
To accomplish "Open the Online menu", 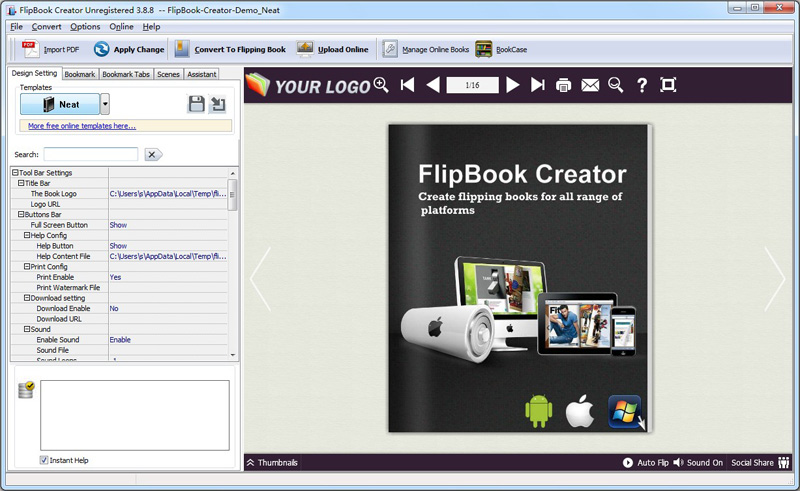I will (121, 27).
